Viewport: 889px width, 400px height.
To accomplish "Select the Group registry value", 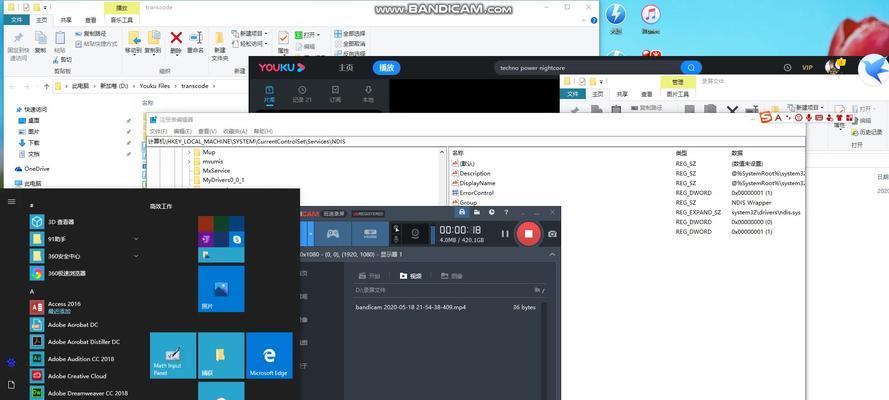I will [x=468, y=202].
